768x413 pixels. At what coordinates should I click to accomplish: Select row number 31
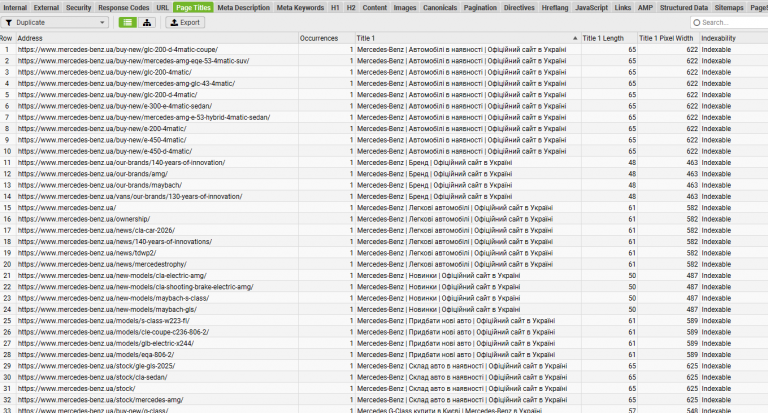(x=7, y=389)
